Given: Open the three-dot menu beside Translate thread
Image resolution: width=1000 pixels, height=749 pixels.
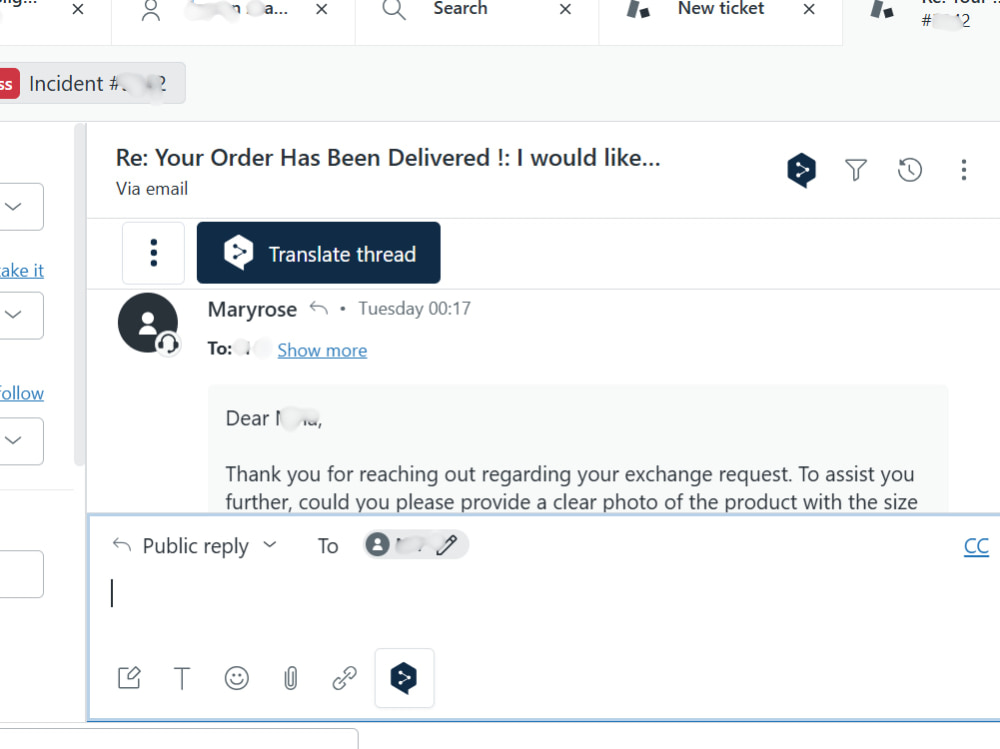Looking at the screenshot, I should point(154,253).
